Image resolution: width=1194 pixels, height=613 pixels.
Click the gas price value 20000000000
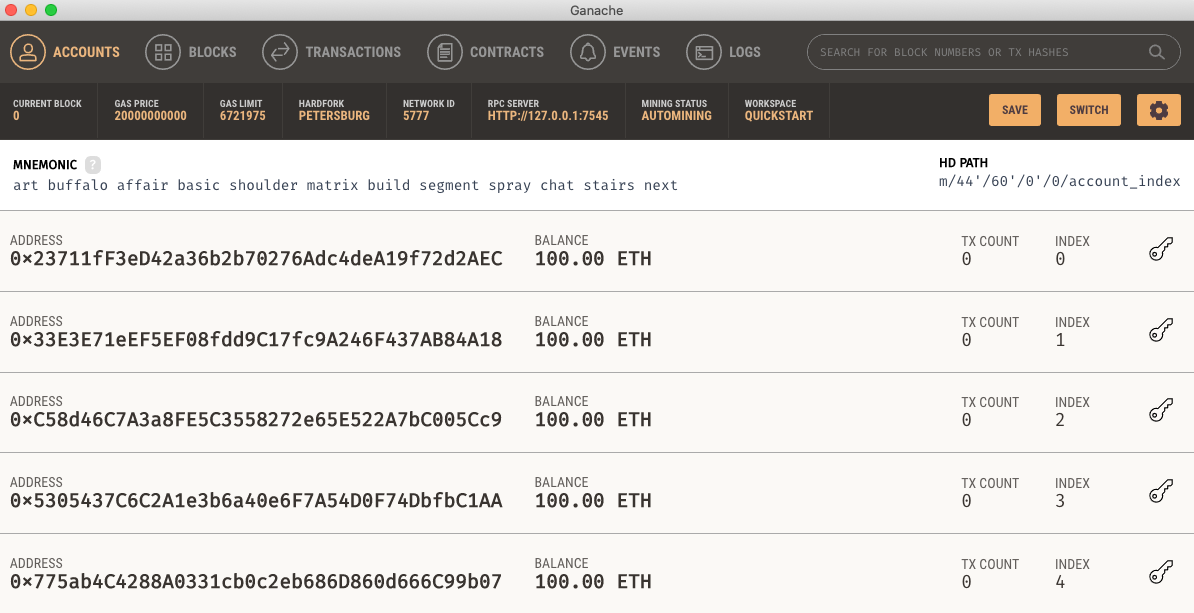coord(151,116)
